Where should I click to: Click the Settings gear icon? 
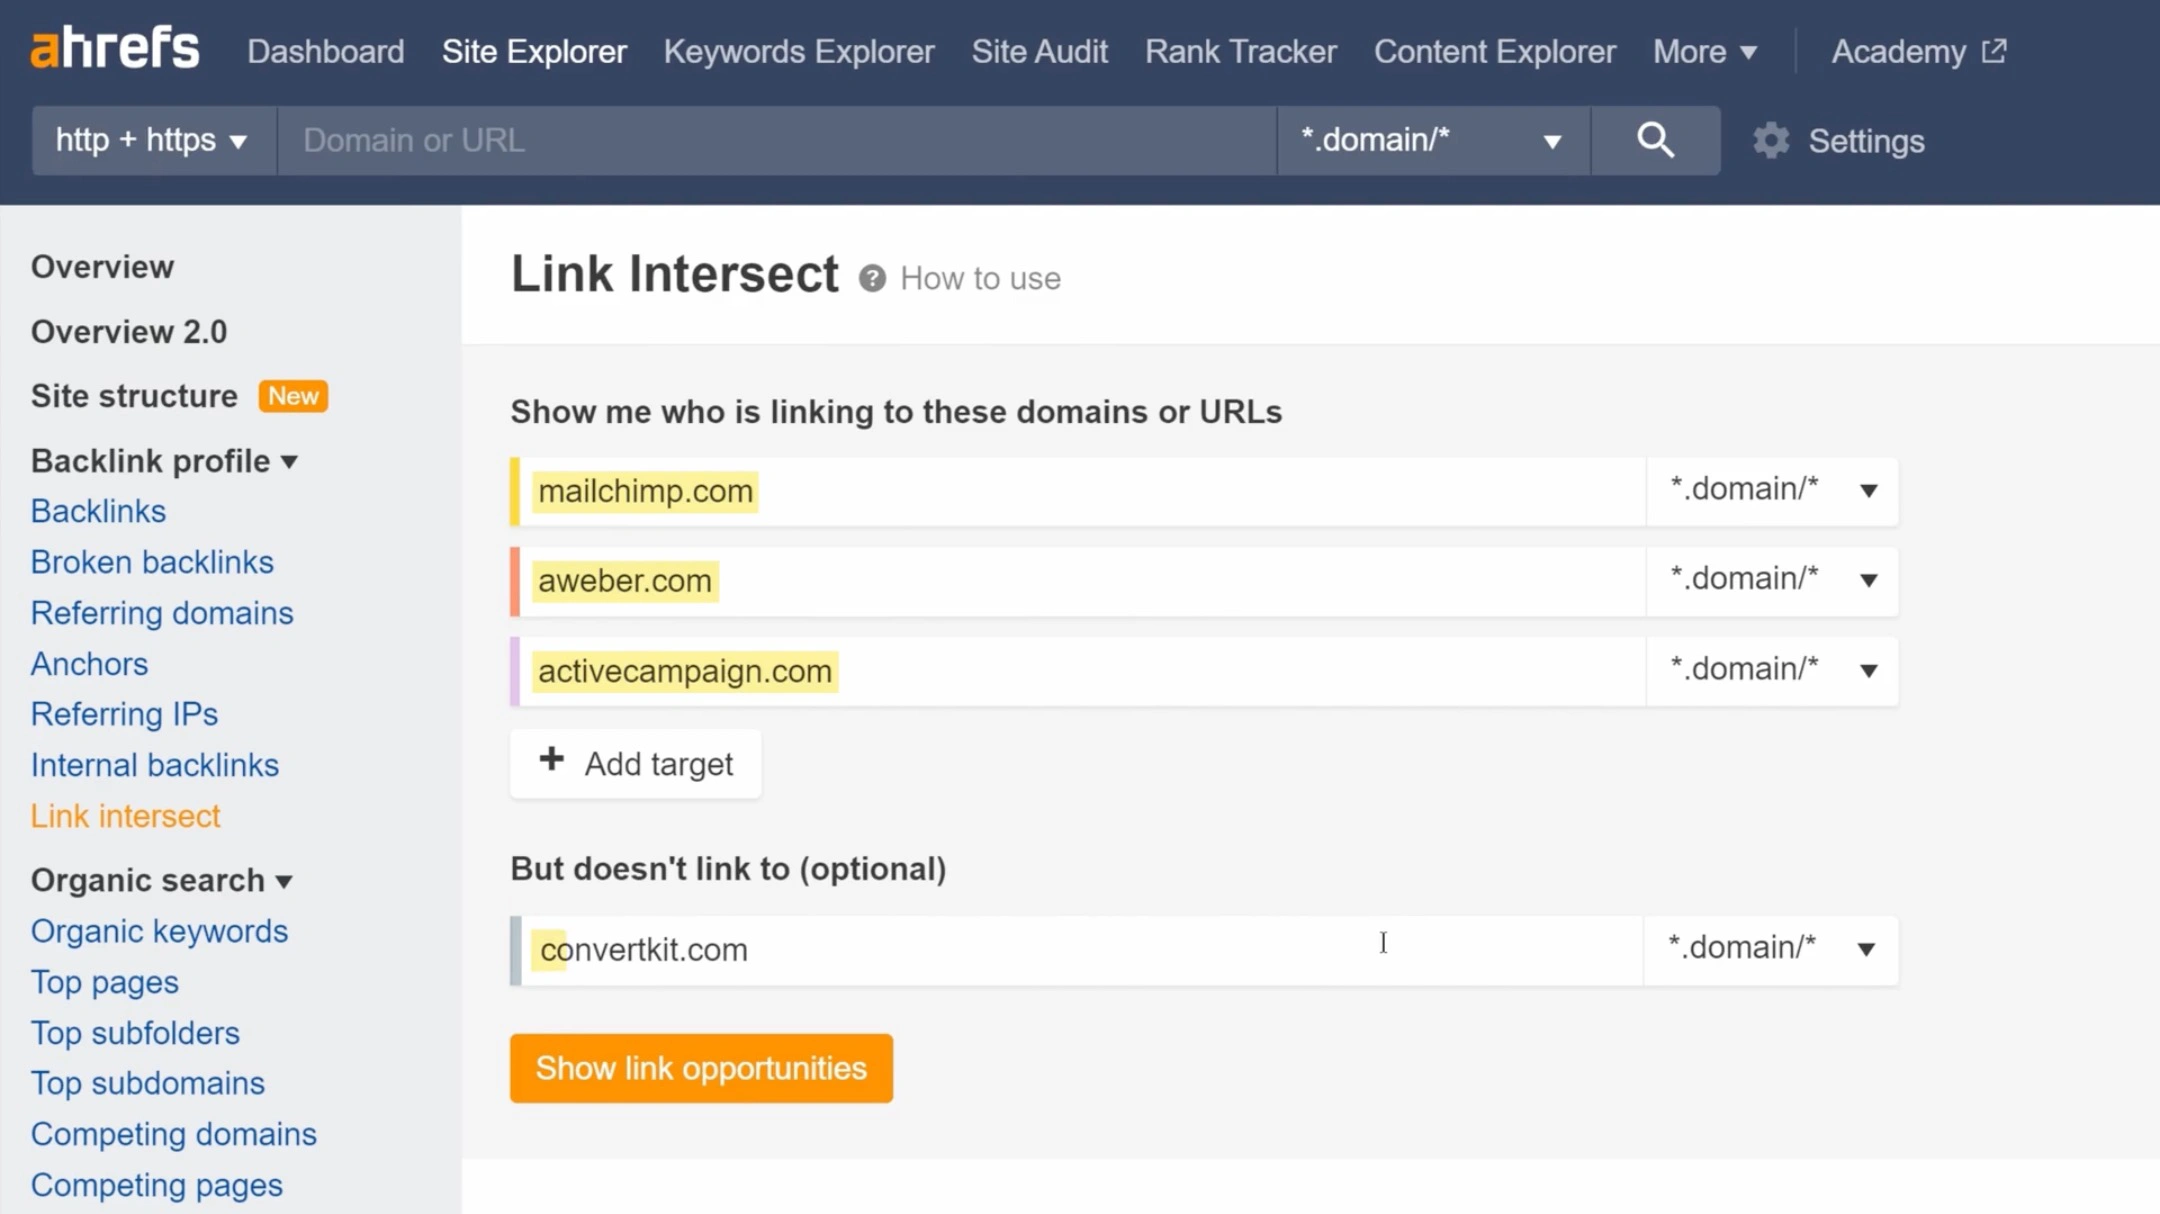pyautogui.click(x=1771, y=141)
